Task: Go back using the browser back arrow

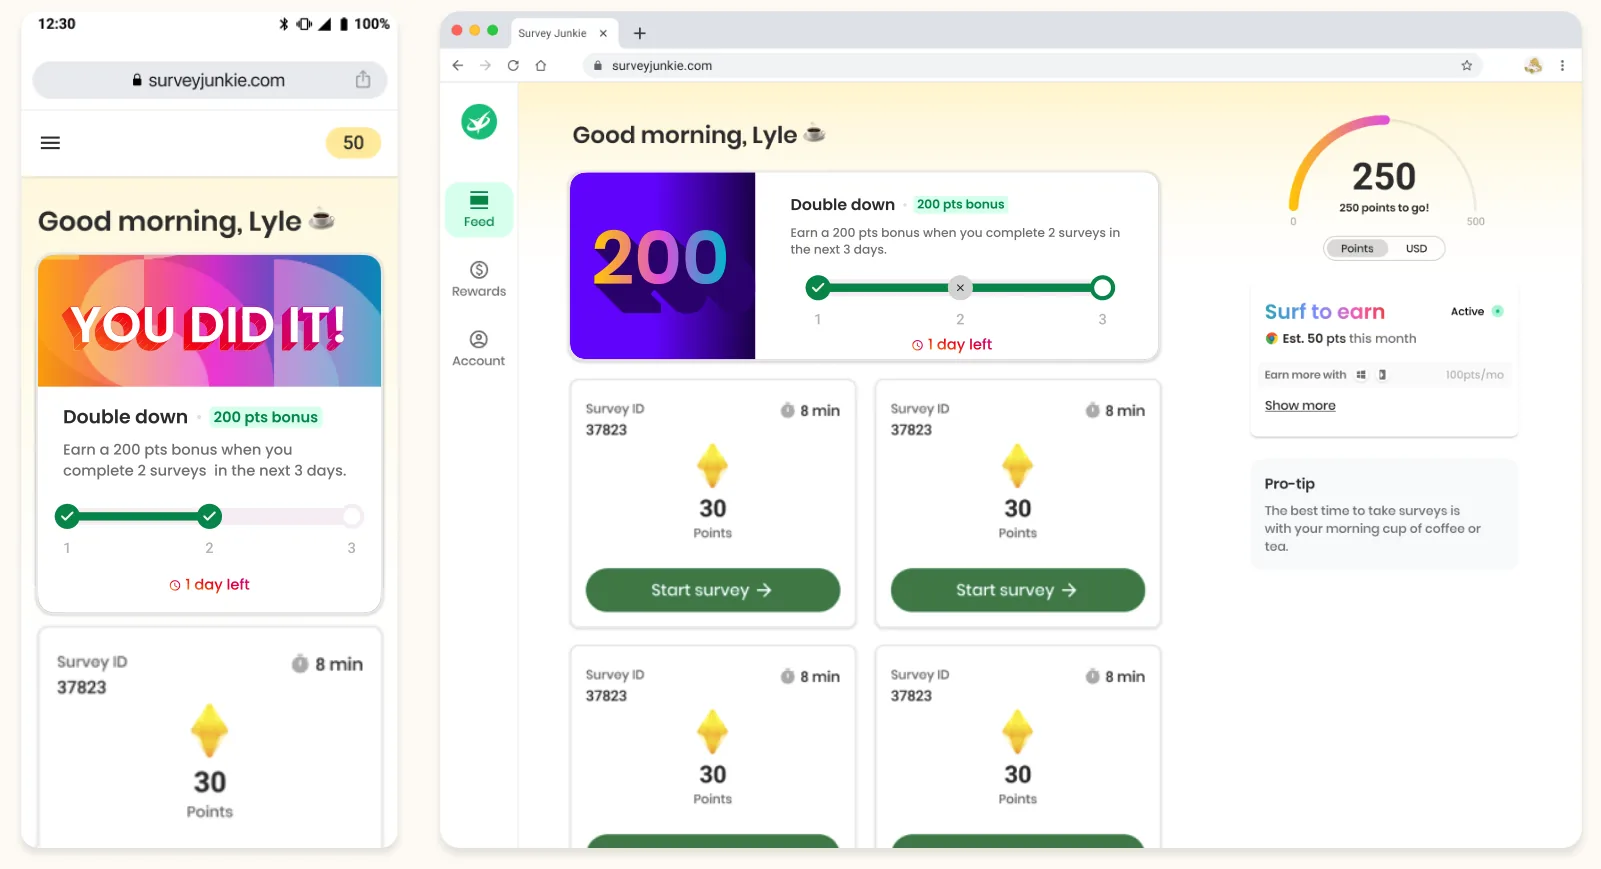Action: click(458, 66)
